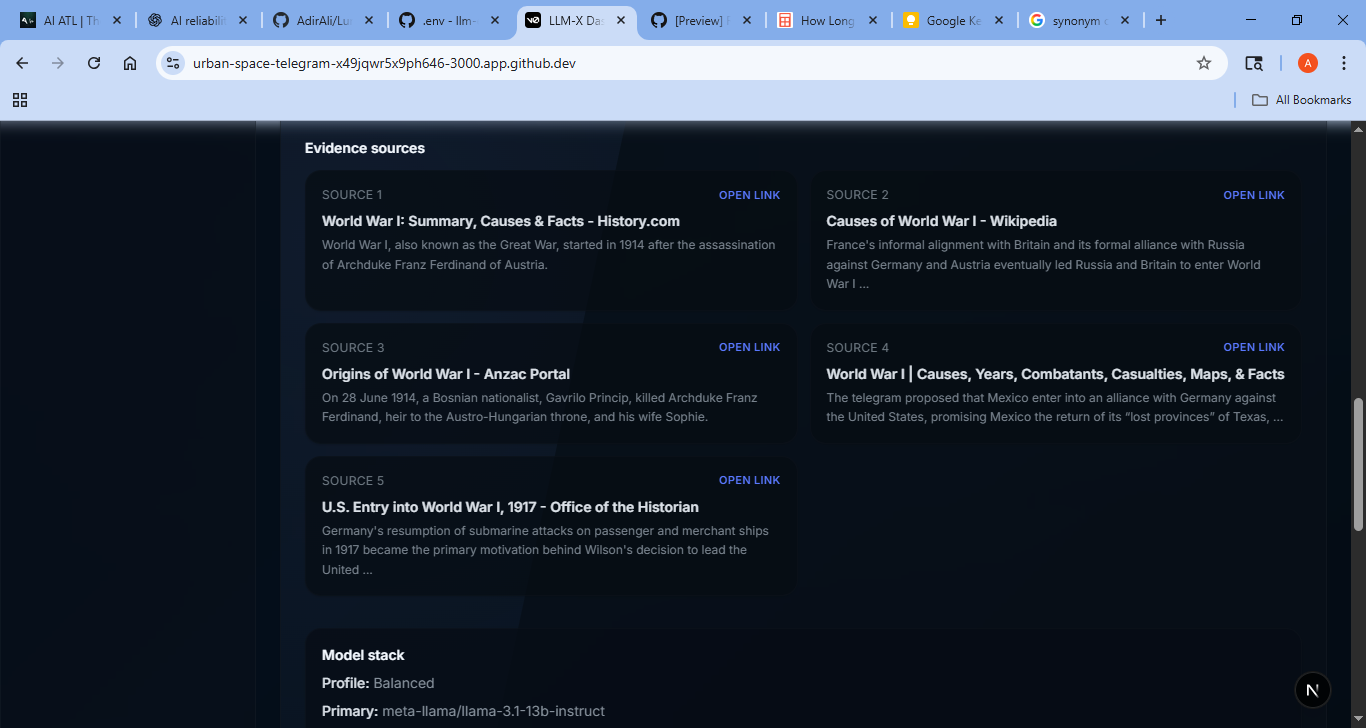Reload the current page
The image size is (1366, 728).
tap(94, 63)
